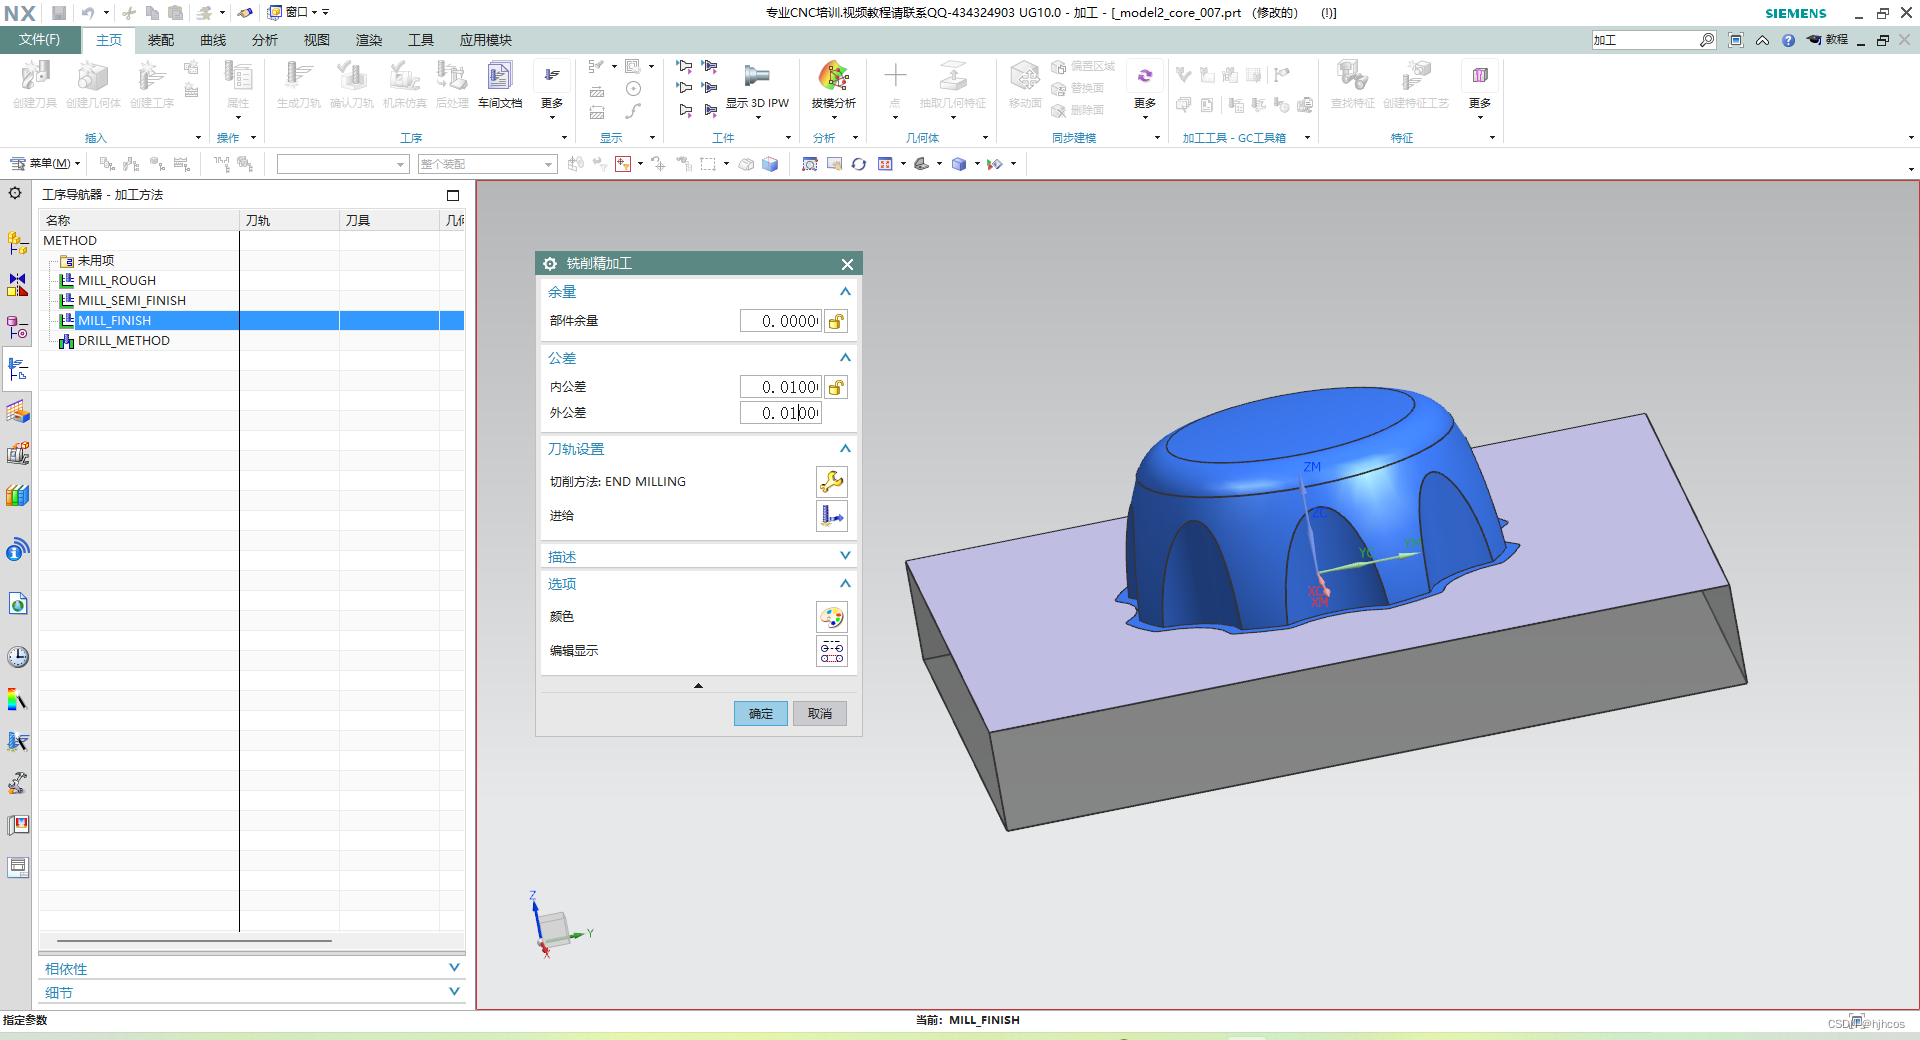This screenshot has width=1920, height=1040.
Task: Cancel the dialog with 取消
Action: pos(820,713)
